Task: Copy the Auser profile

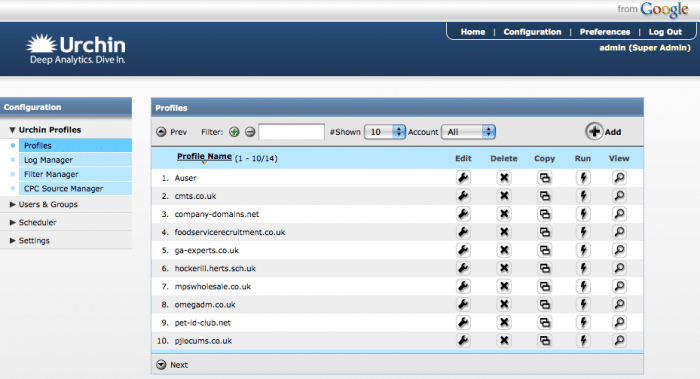Action: point(545,178)
